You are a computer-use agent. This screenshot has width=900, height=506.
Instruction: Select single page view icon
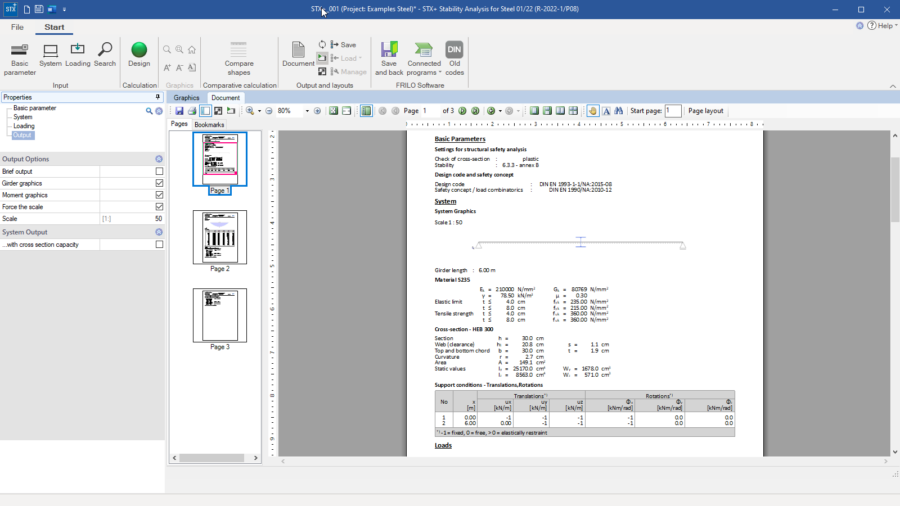534,111
